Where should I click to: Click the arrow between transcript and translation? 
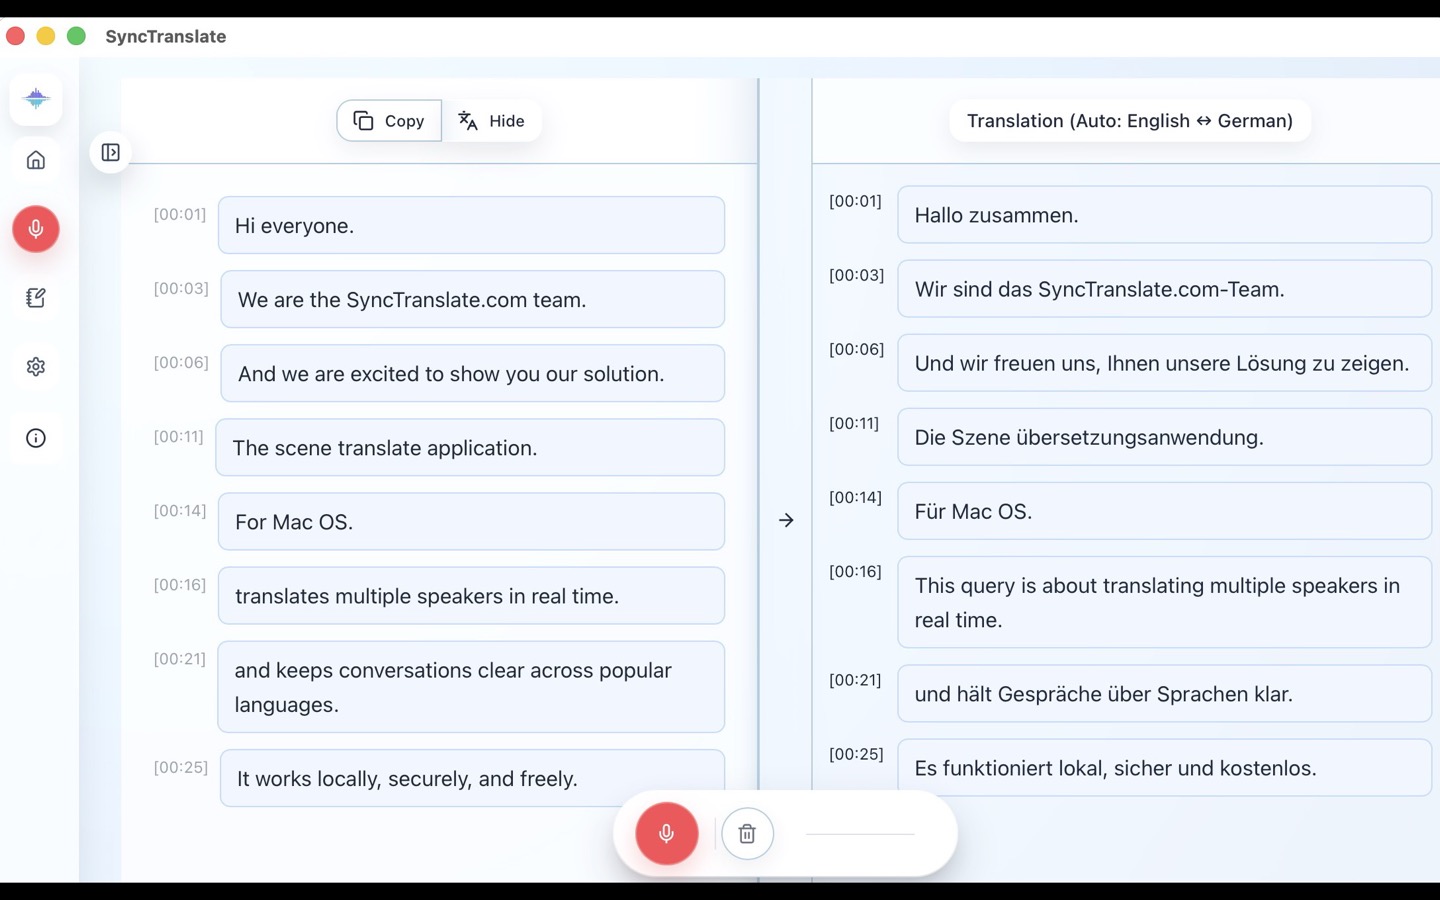[x=786, y=520]
